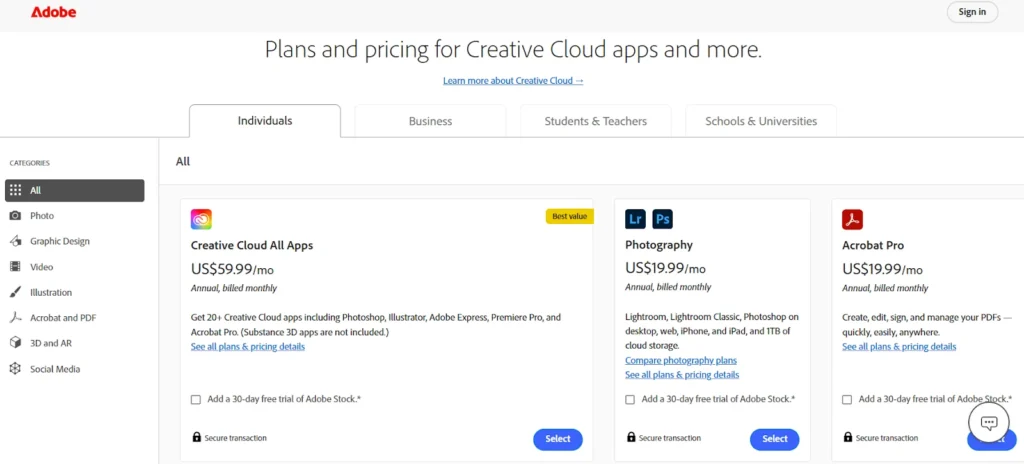The image size is (1024, 464).
Task: Click the Acrobat and PDF icon
Action: 16,318
